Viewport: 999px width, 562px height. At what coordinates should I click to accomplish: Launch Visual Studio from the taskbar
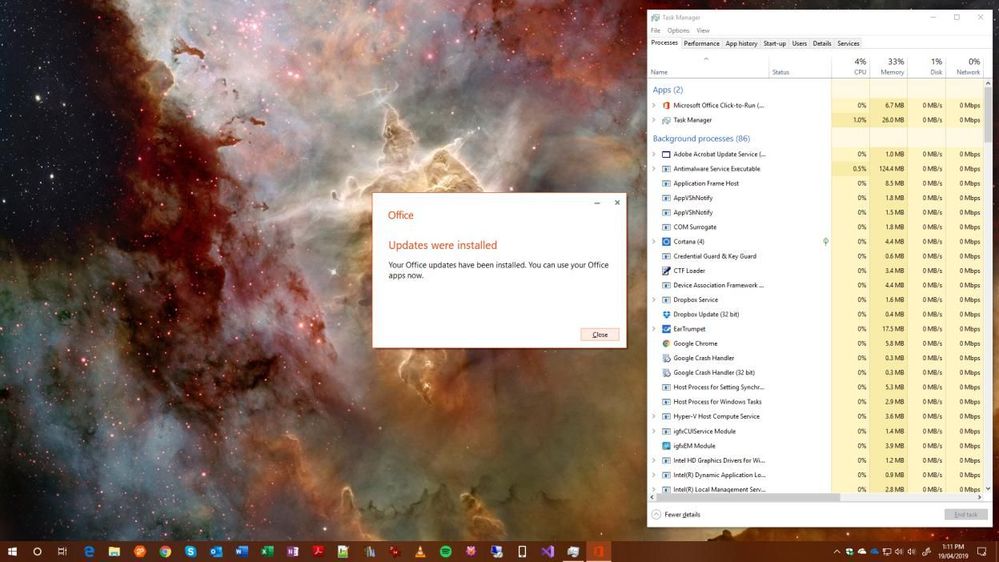[x=547, y=551]
